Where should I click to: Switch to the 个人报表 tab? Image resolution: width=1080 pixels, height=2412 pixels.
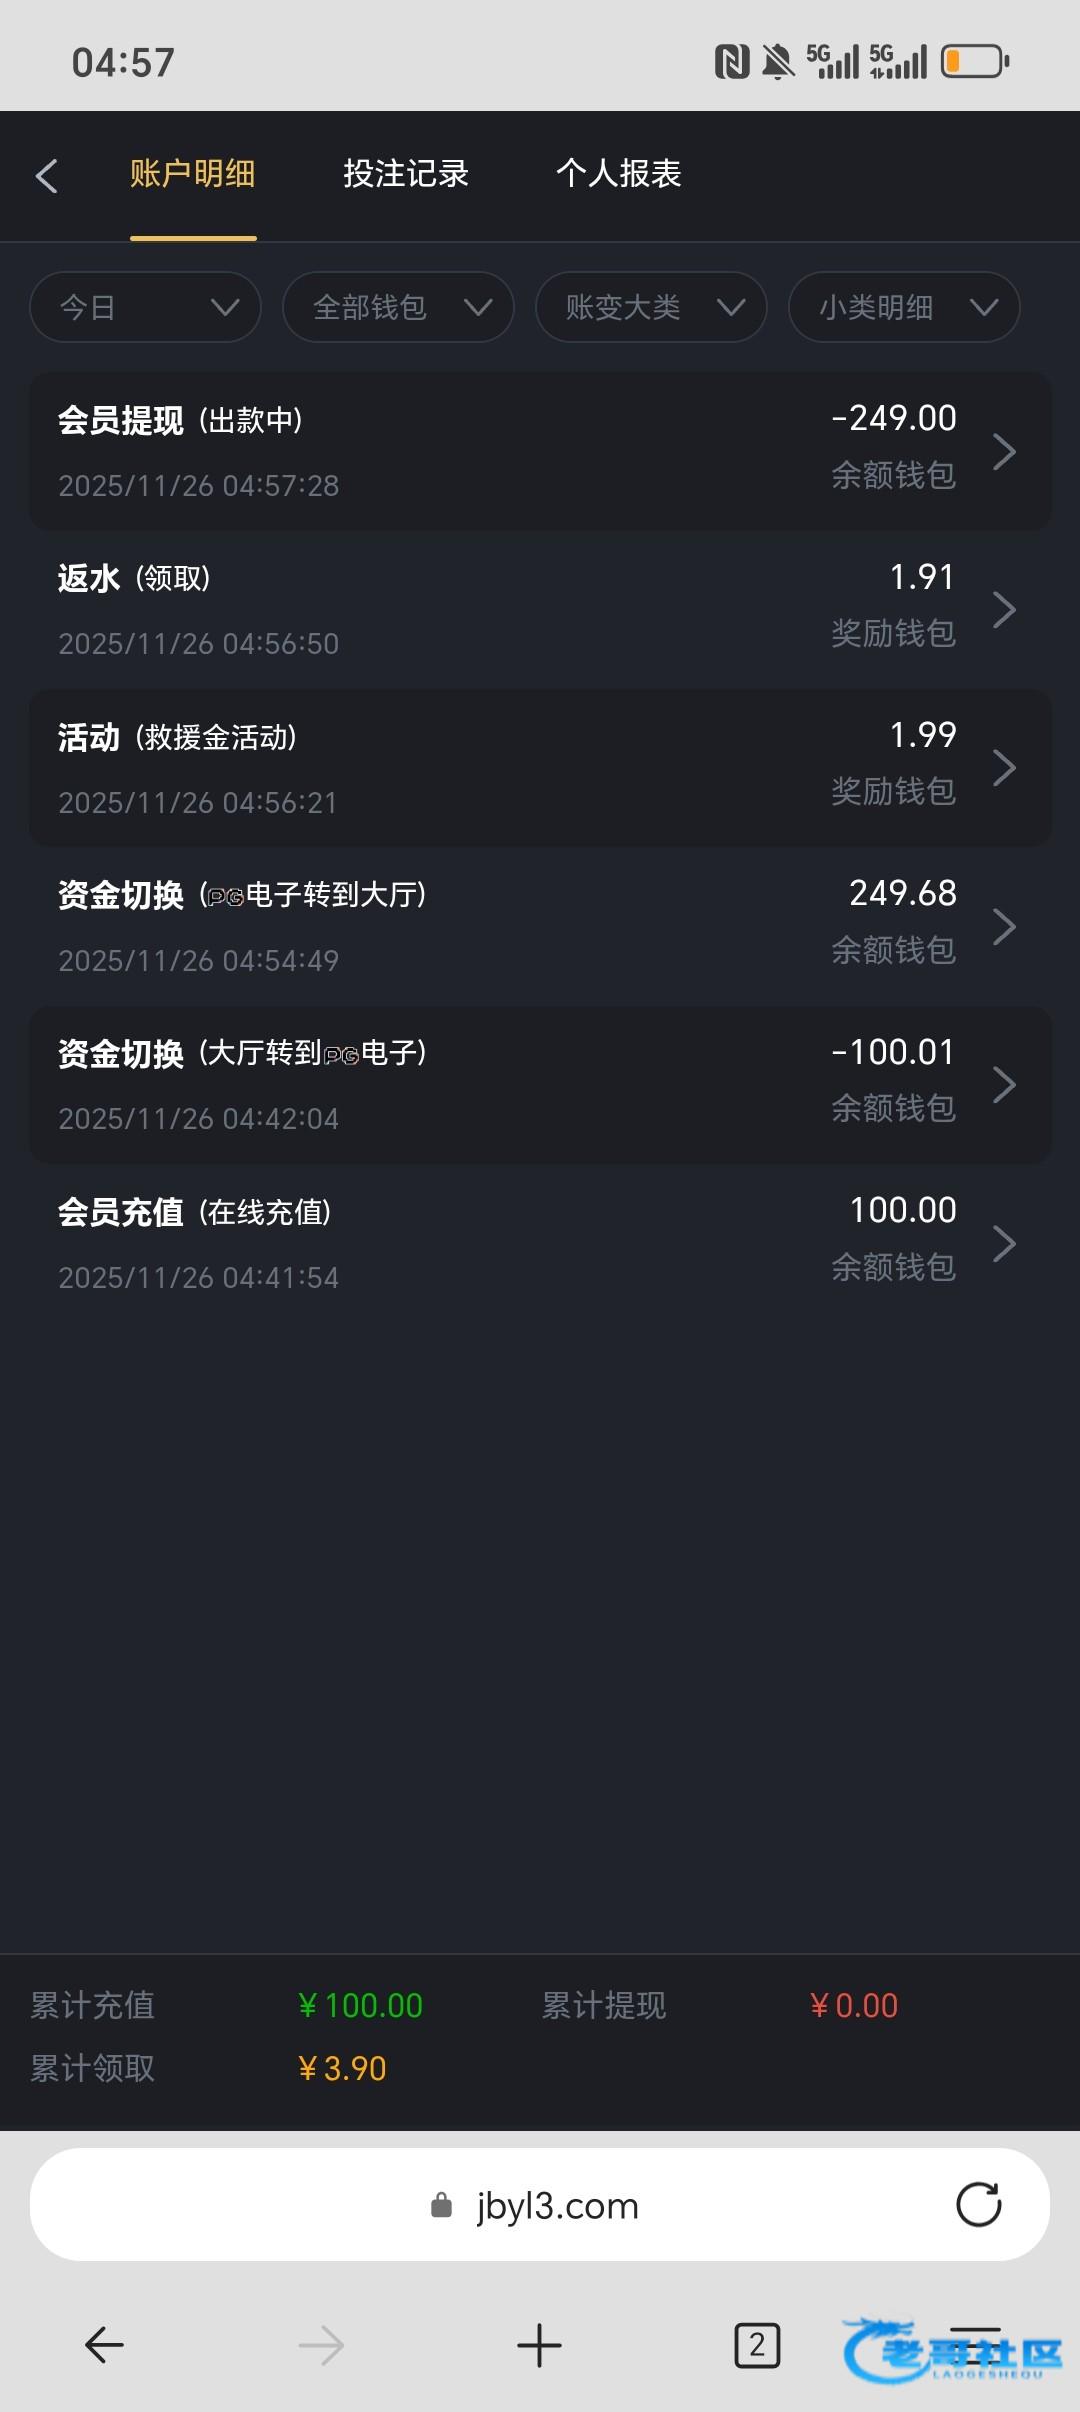(619, 174)
